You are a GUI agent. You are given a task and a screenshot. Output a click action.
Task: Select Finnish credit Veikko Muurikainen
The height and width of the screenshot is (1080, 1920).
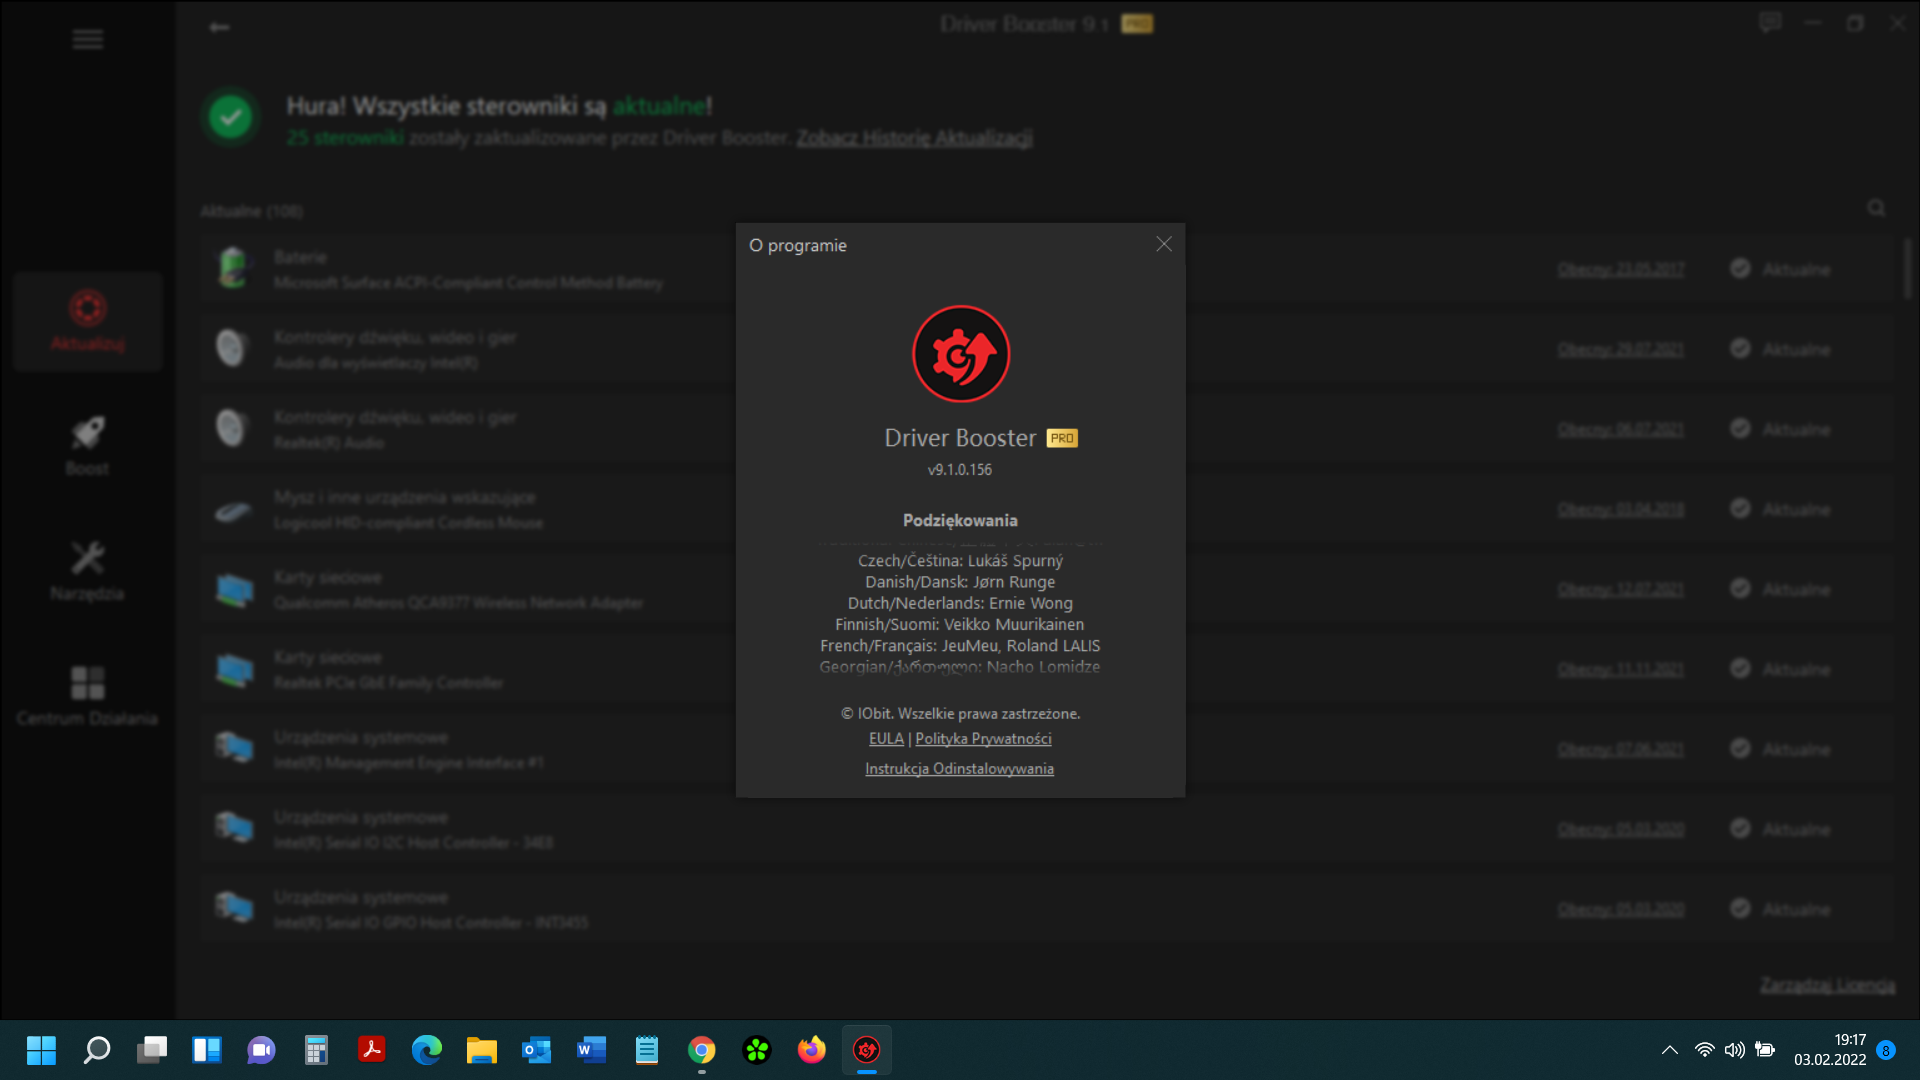(x=960, y=624)
